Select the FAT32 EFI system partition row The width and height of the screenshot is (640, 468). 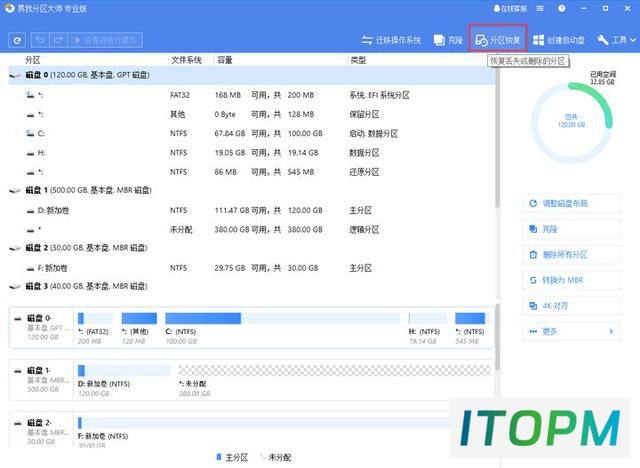(251, 95)
